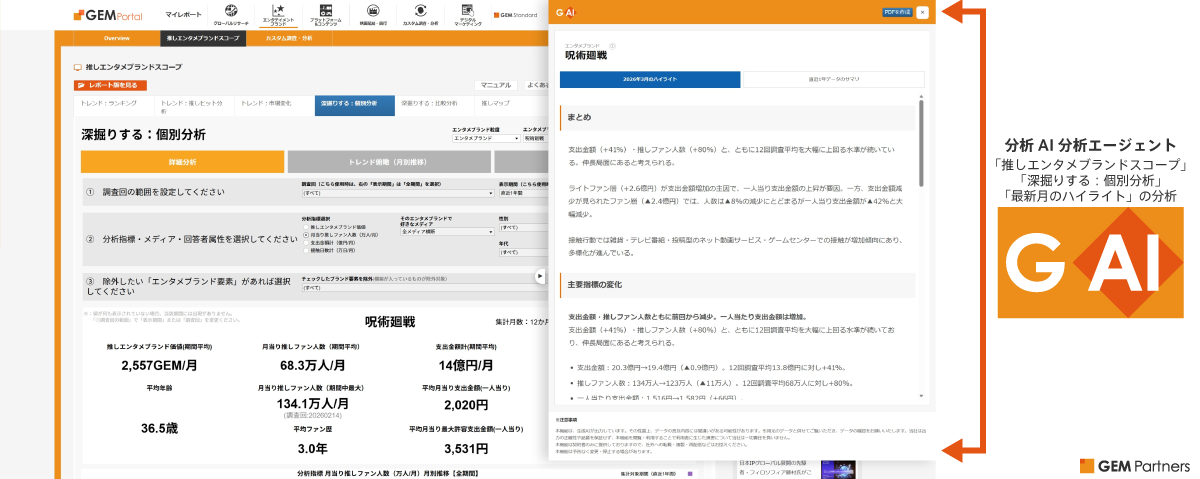Click the 134.1万人/月 value
This screenshot has height=479, width=1200.
coord(313,403)
